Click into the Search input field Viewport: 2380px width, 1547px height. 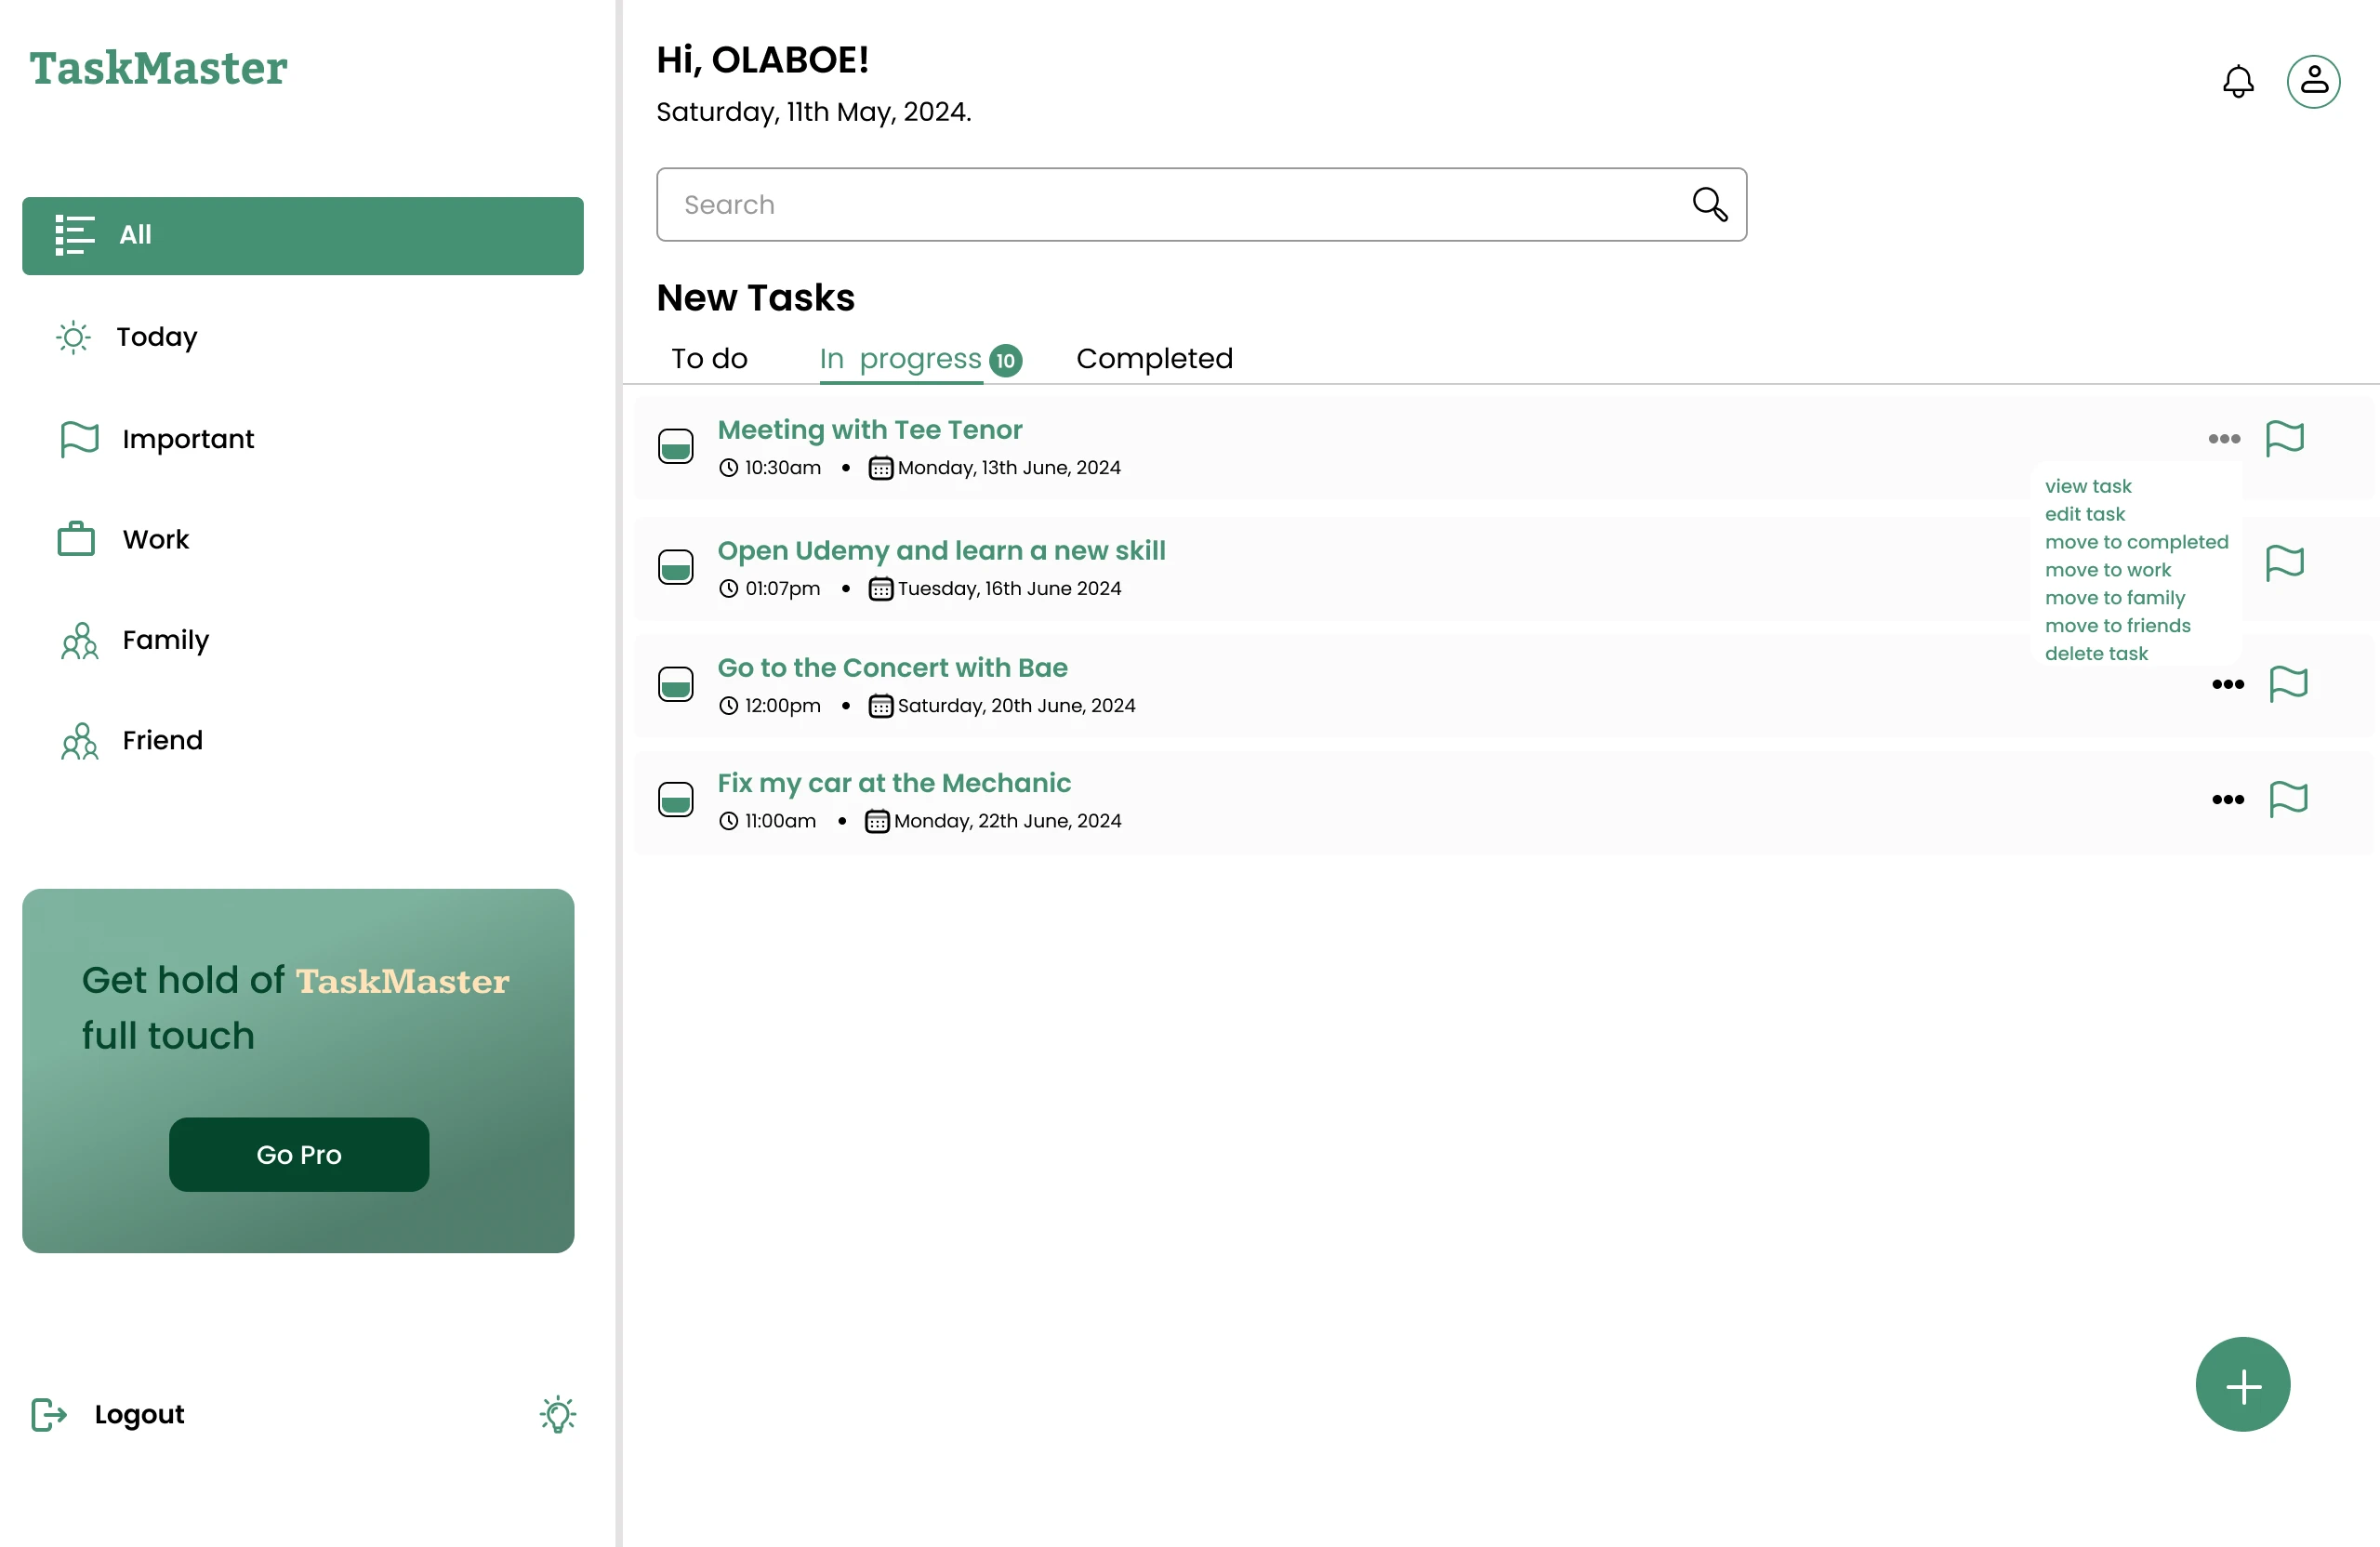point(1170,204)
